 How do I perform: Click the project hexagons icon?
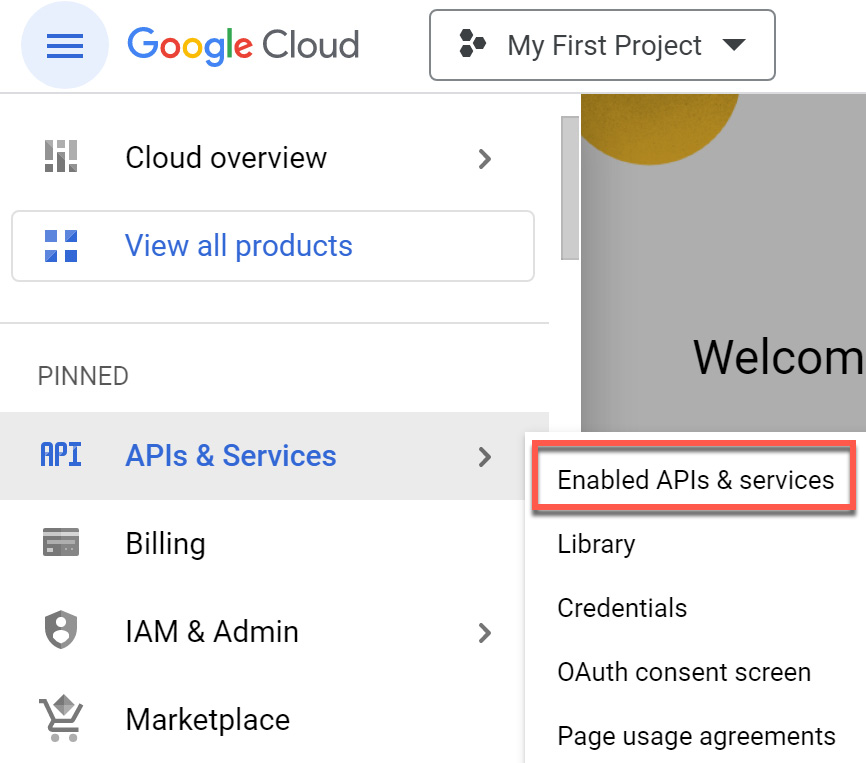(472, 44)
